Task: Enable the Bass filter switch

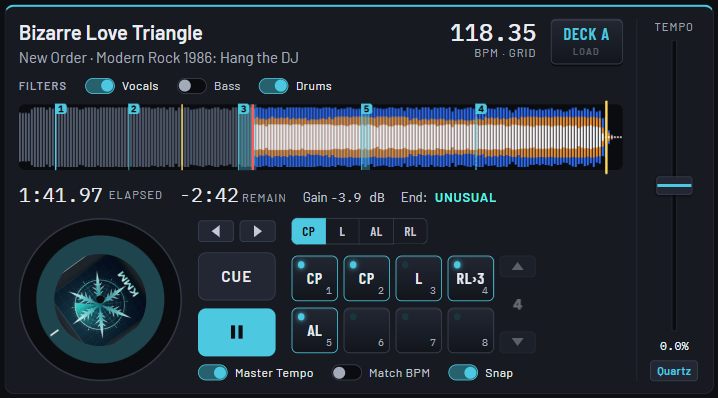Action: tap(192, 86)
